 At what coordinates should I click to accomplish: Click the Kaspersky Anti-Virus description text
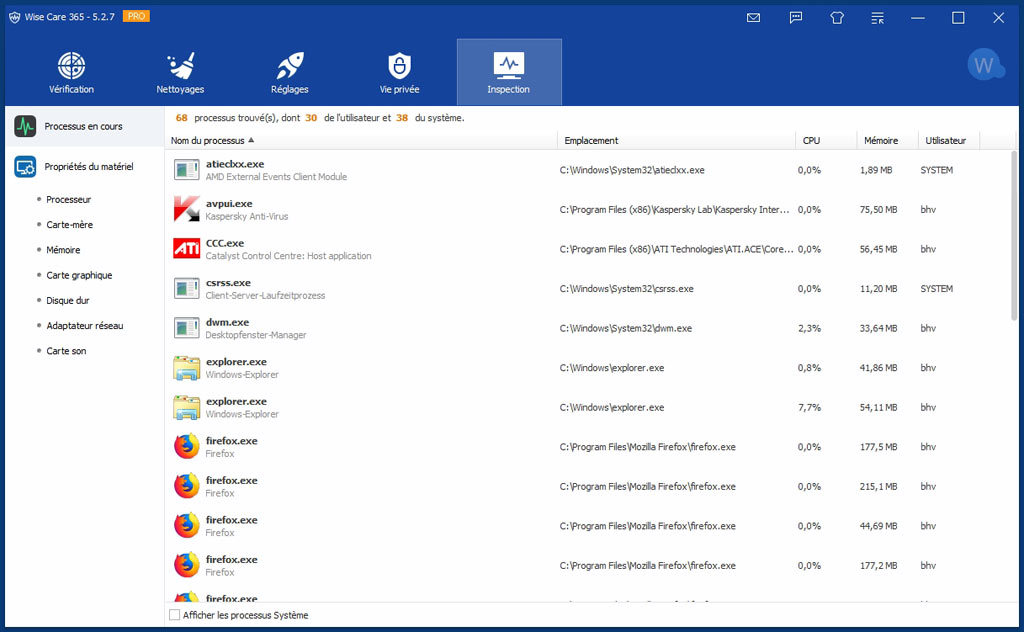tap(247, 216)
